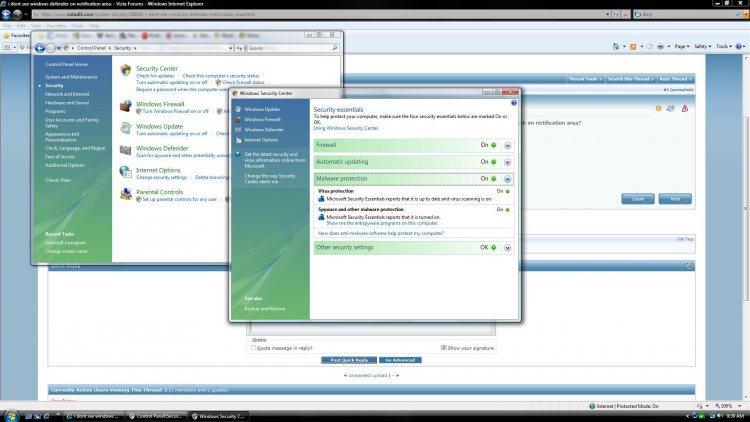
Task: Click the Control Panel refresh arrows icon
Action: point(240,48)
